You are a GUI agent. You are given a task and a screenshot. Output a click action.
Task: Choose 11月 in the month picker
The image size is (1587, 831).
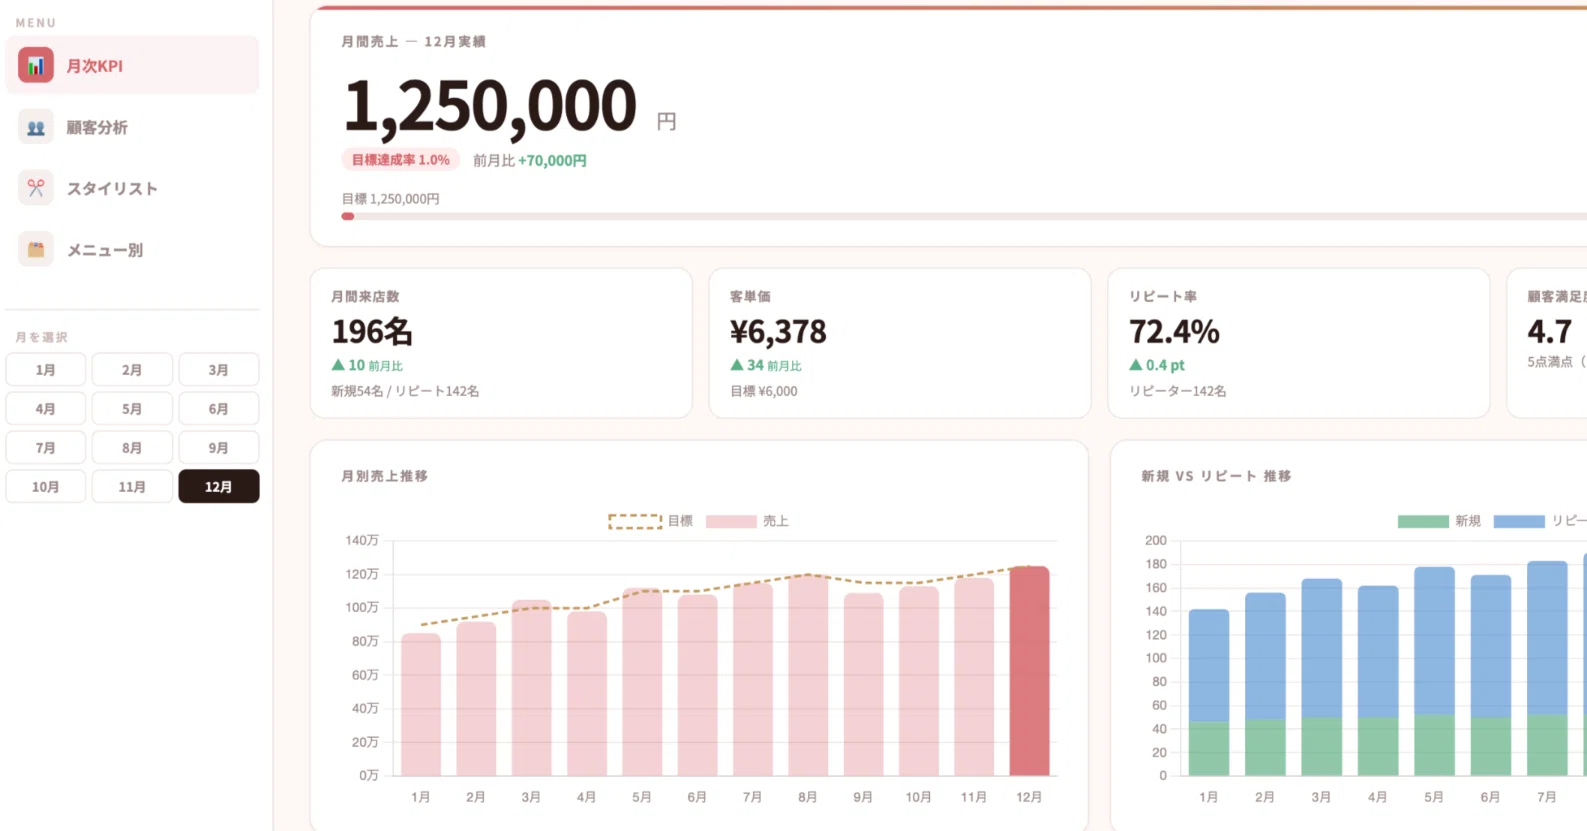coord(132,487)
